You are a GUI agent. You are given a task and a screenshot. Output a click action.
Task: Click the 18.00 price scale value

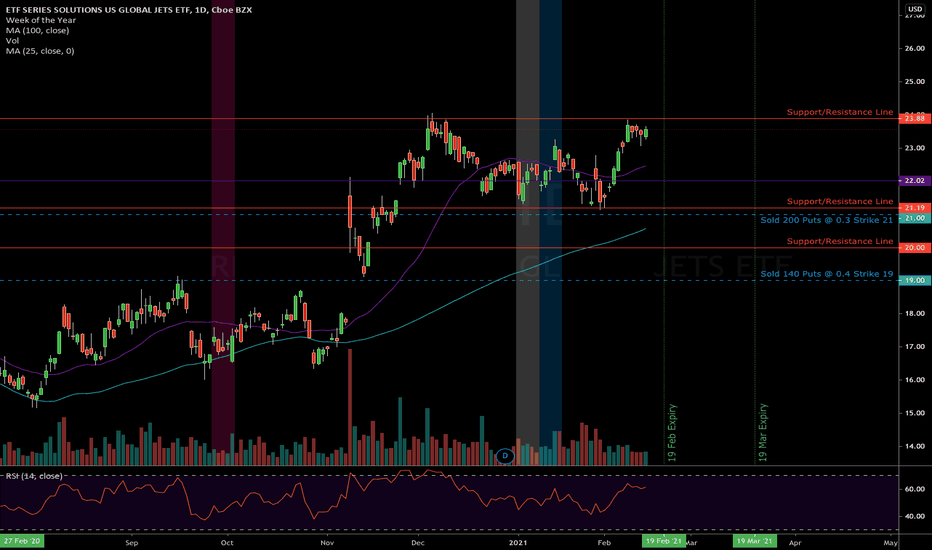coord(914,313)
